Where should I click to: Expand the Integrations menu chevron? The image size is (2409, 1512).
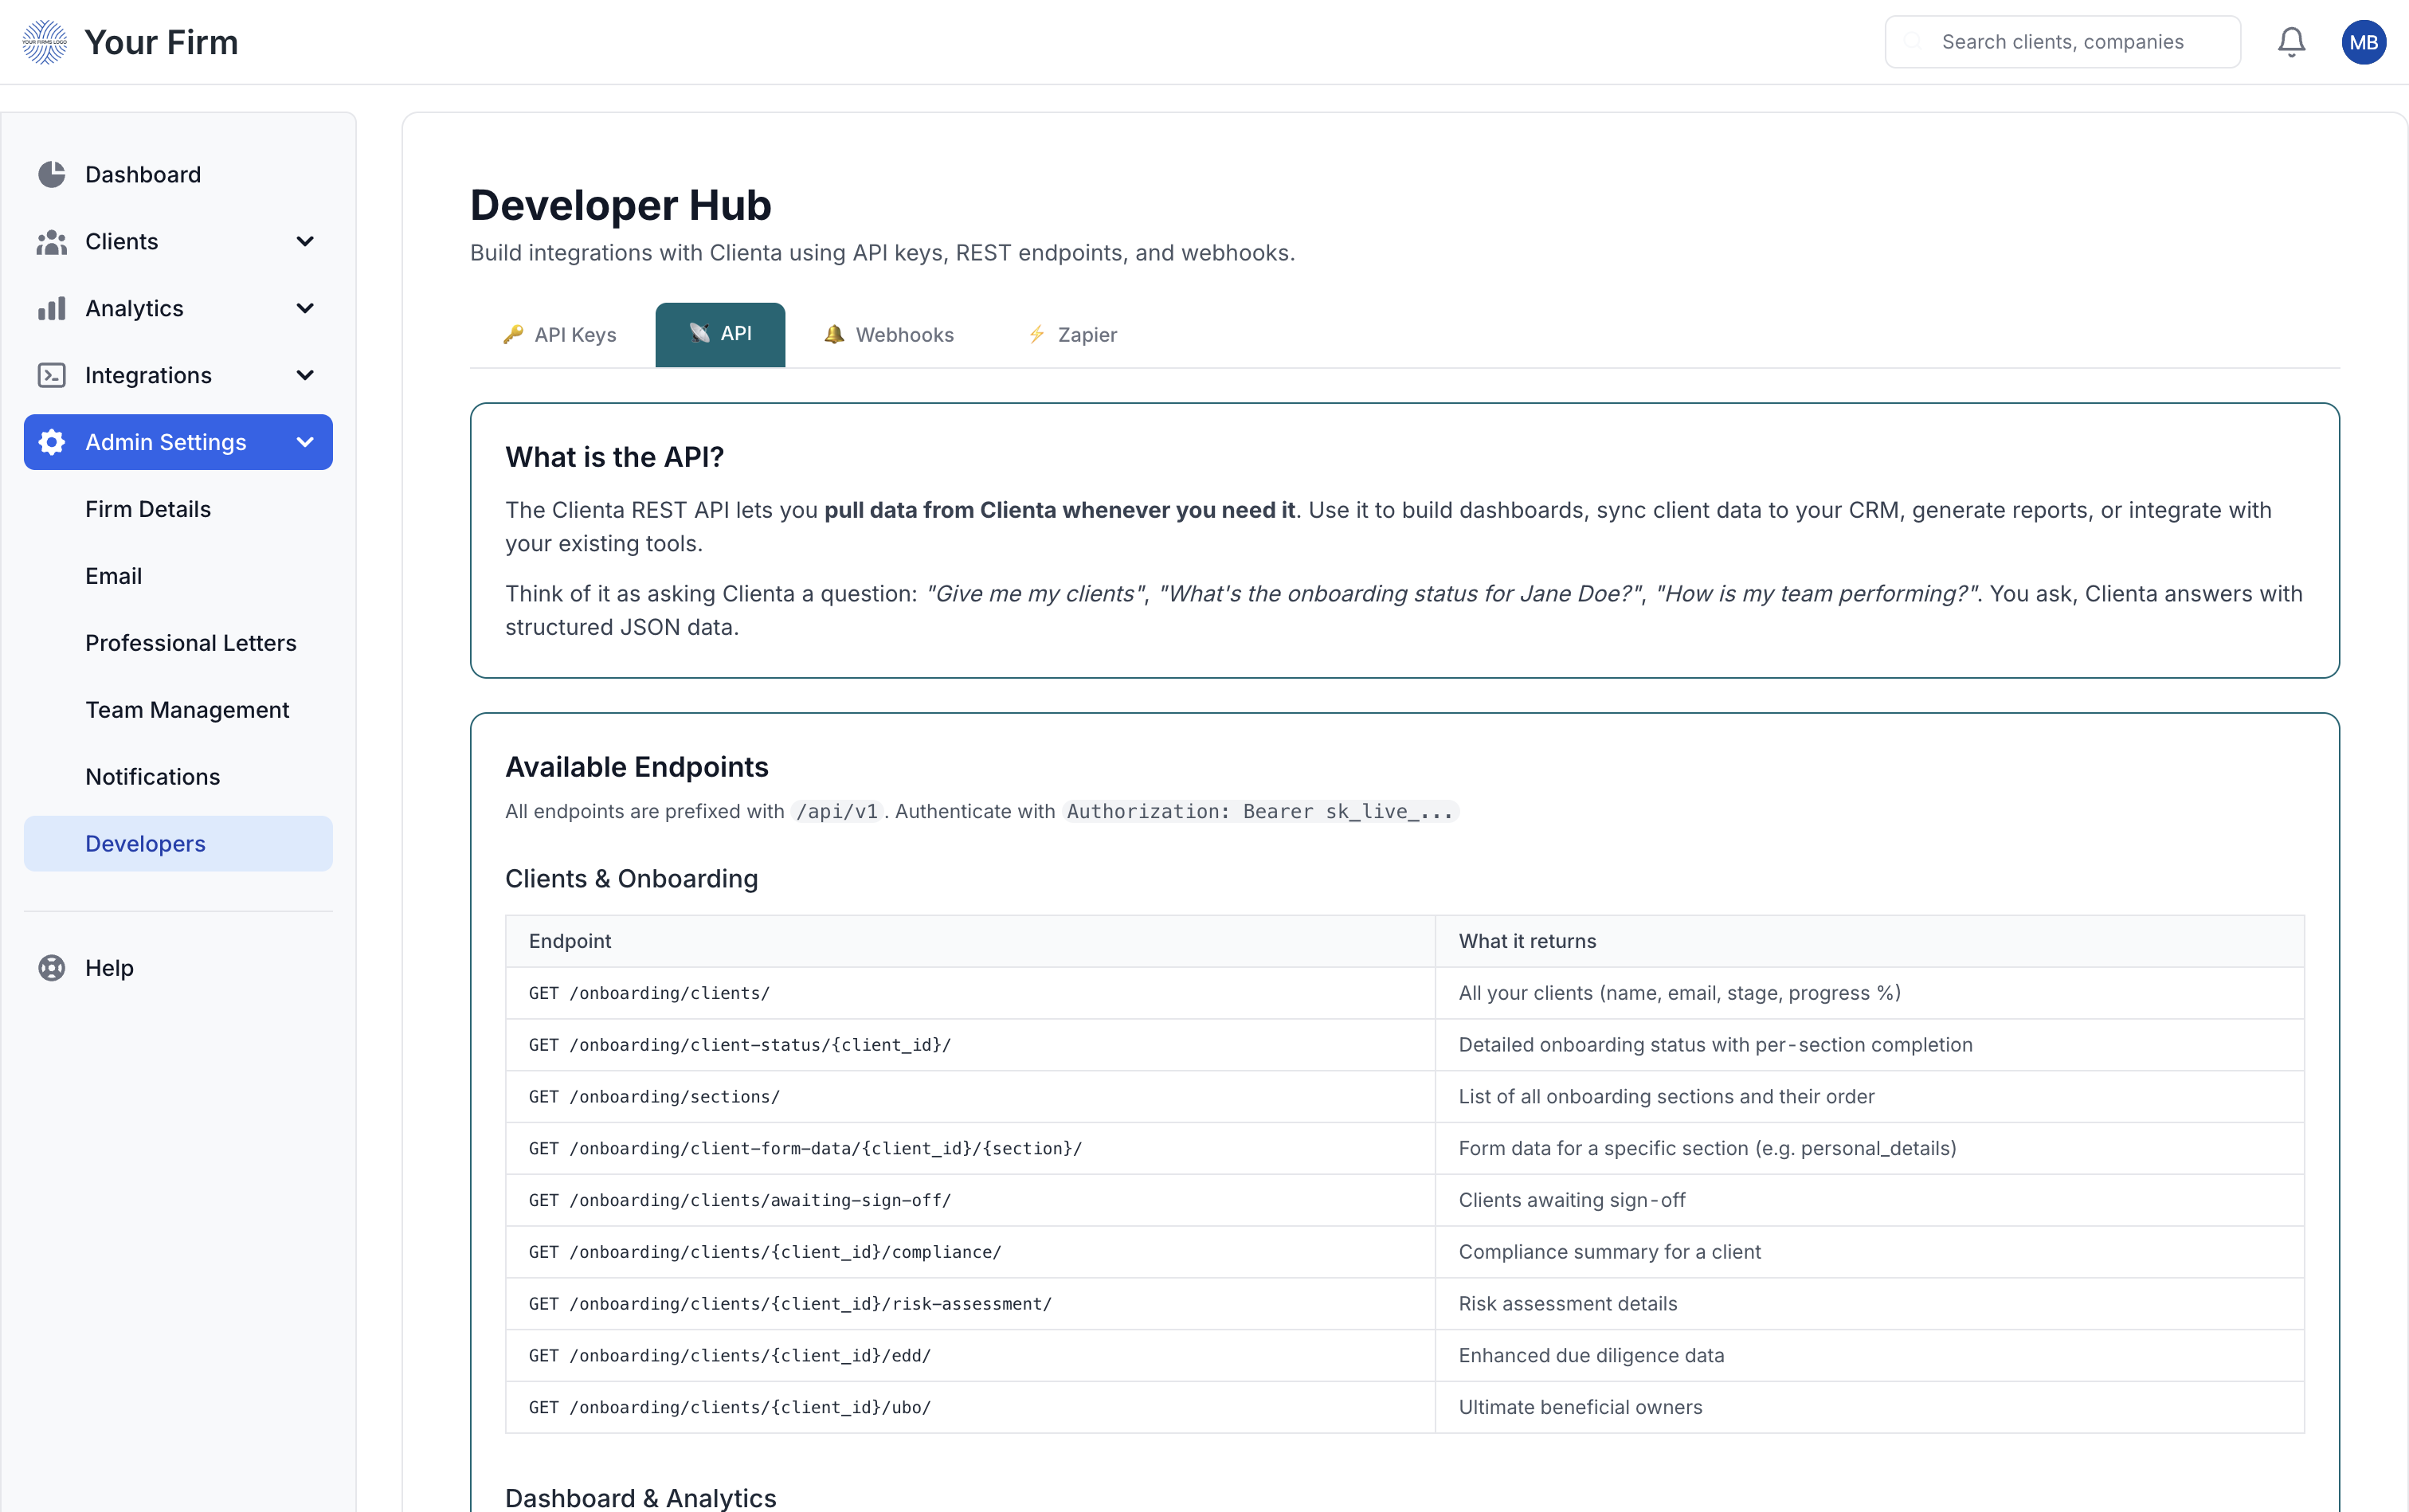pos(305,375)
